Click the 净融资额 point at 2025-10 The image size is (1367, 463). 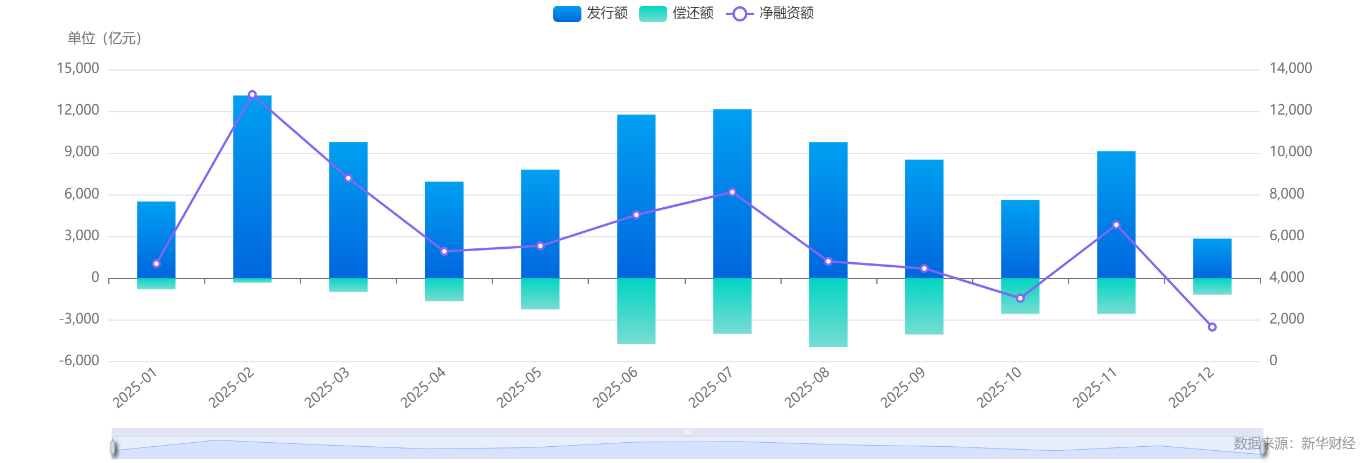click(x=1020, y=298)
